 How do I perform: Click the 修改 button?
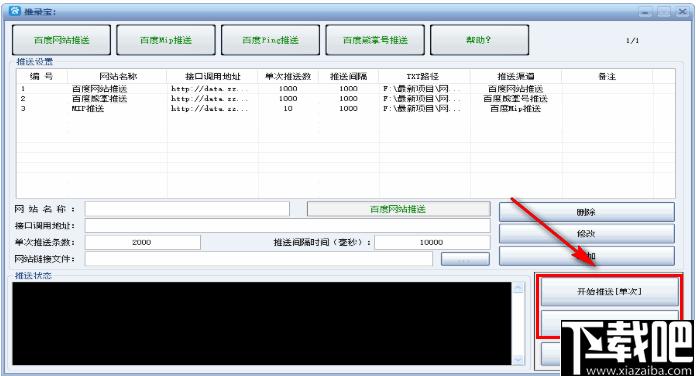pyautogui.click(x=586, y=234)
